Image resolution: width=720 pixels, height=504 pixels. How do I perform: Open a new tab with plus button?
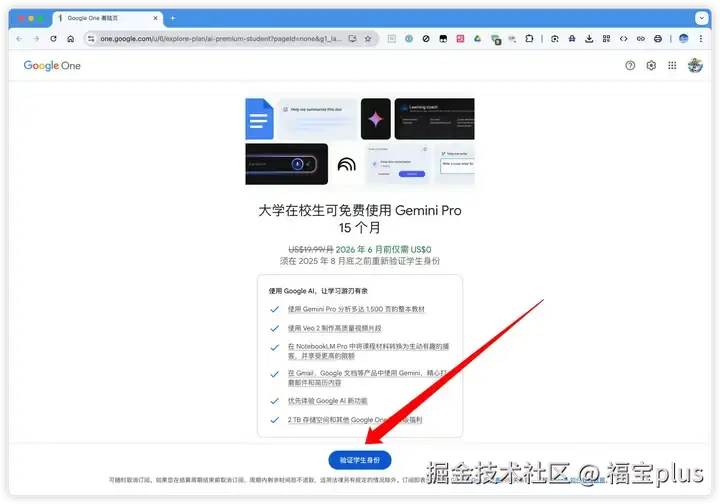[173, 18]
